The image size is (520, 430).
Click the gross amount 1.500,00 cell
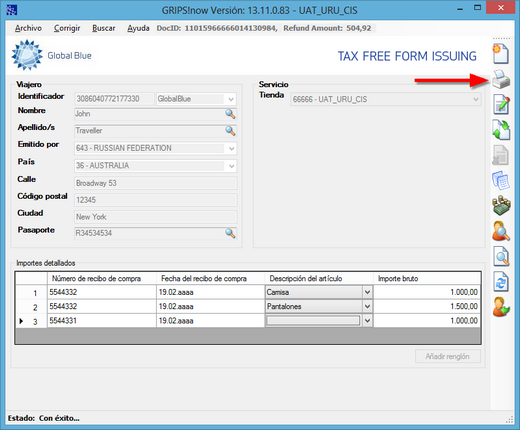tap(427, 306)
